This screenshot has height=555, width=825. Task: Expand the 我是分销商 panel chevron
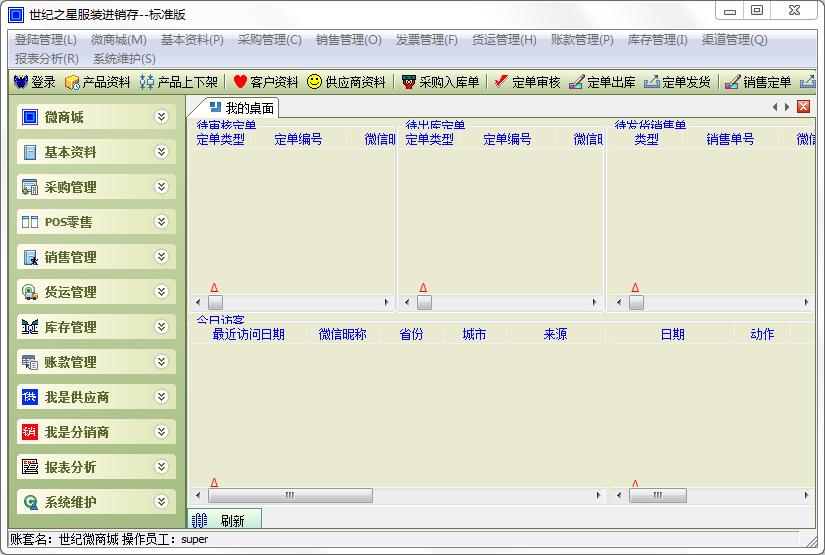point(162,431)
